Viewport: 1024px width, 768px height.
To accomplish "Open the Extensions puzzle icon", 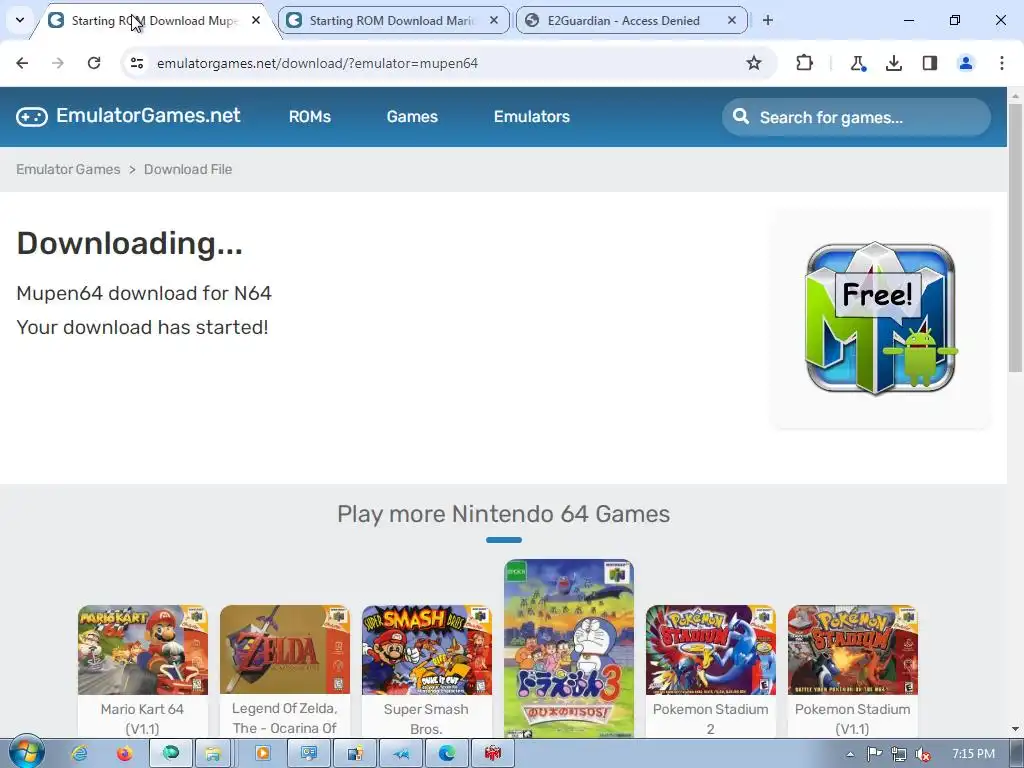I will click(x=805, y=63).
